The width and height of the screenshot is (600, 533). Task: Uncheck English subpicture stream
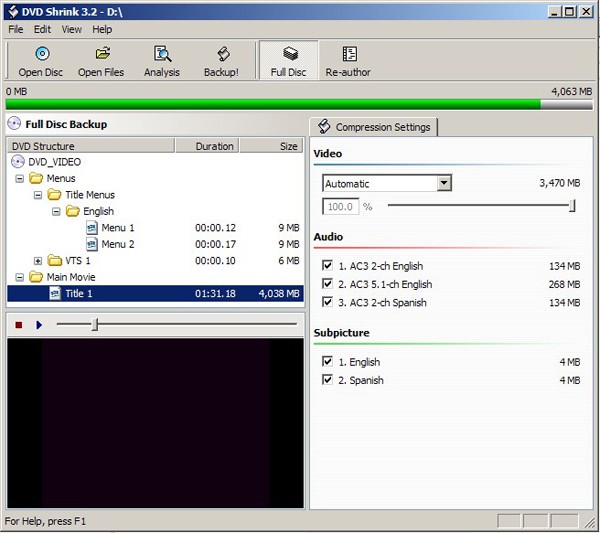click(327, 361)
